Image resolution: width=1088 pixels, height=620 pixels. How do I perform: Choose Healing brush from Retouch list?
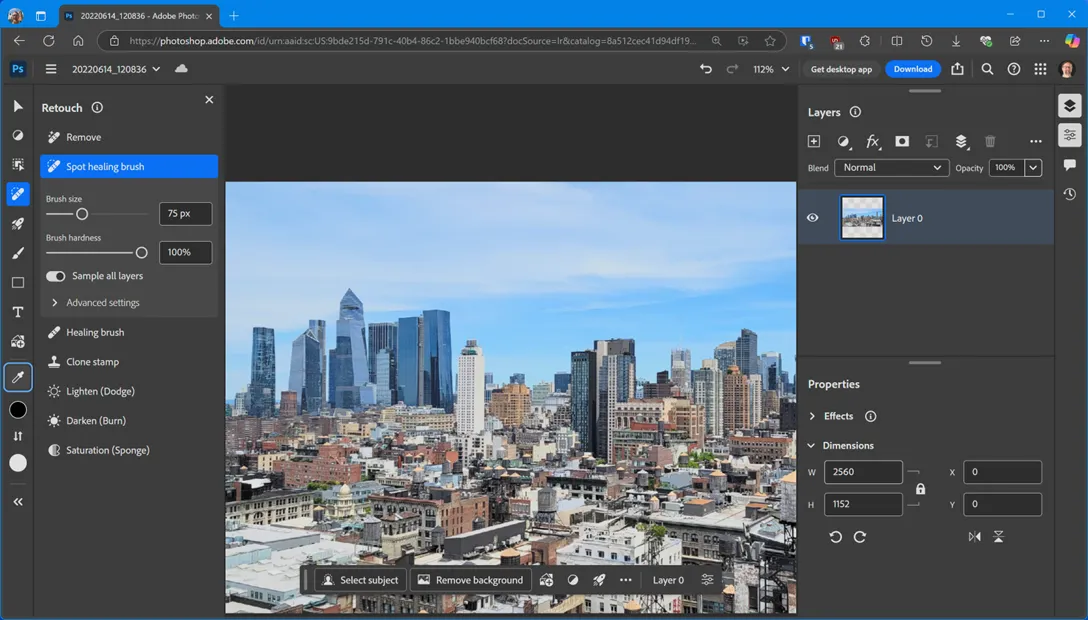[x=95, y=332]
